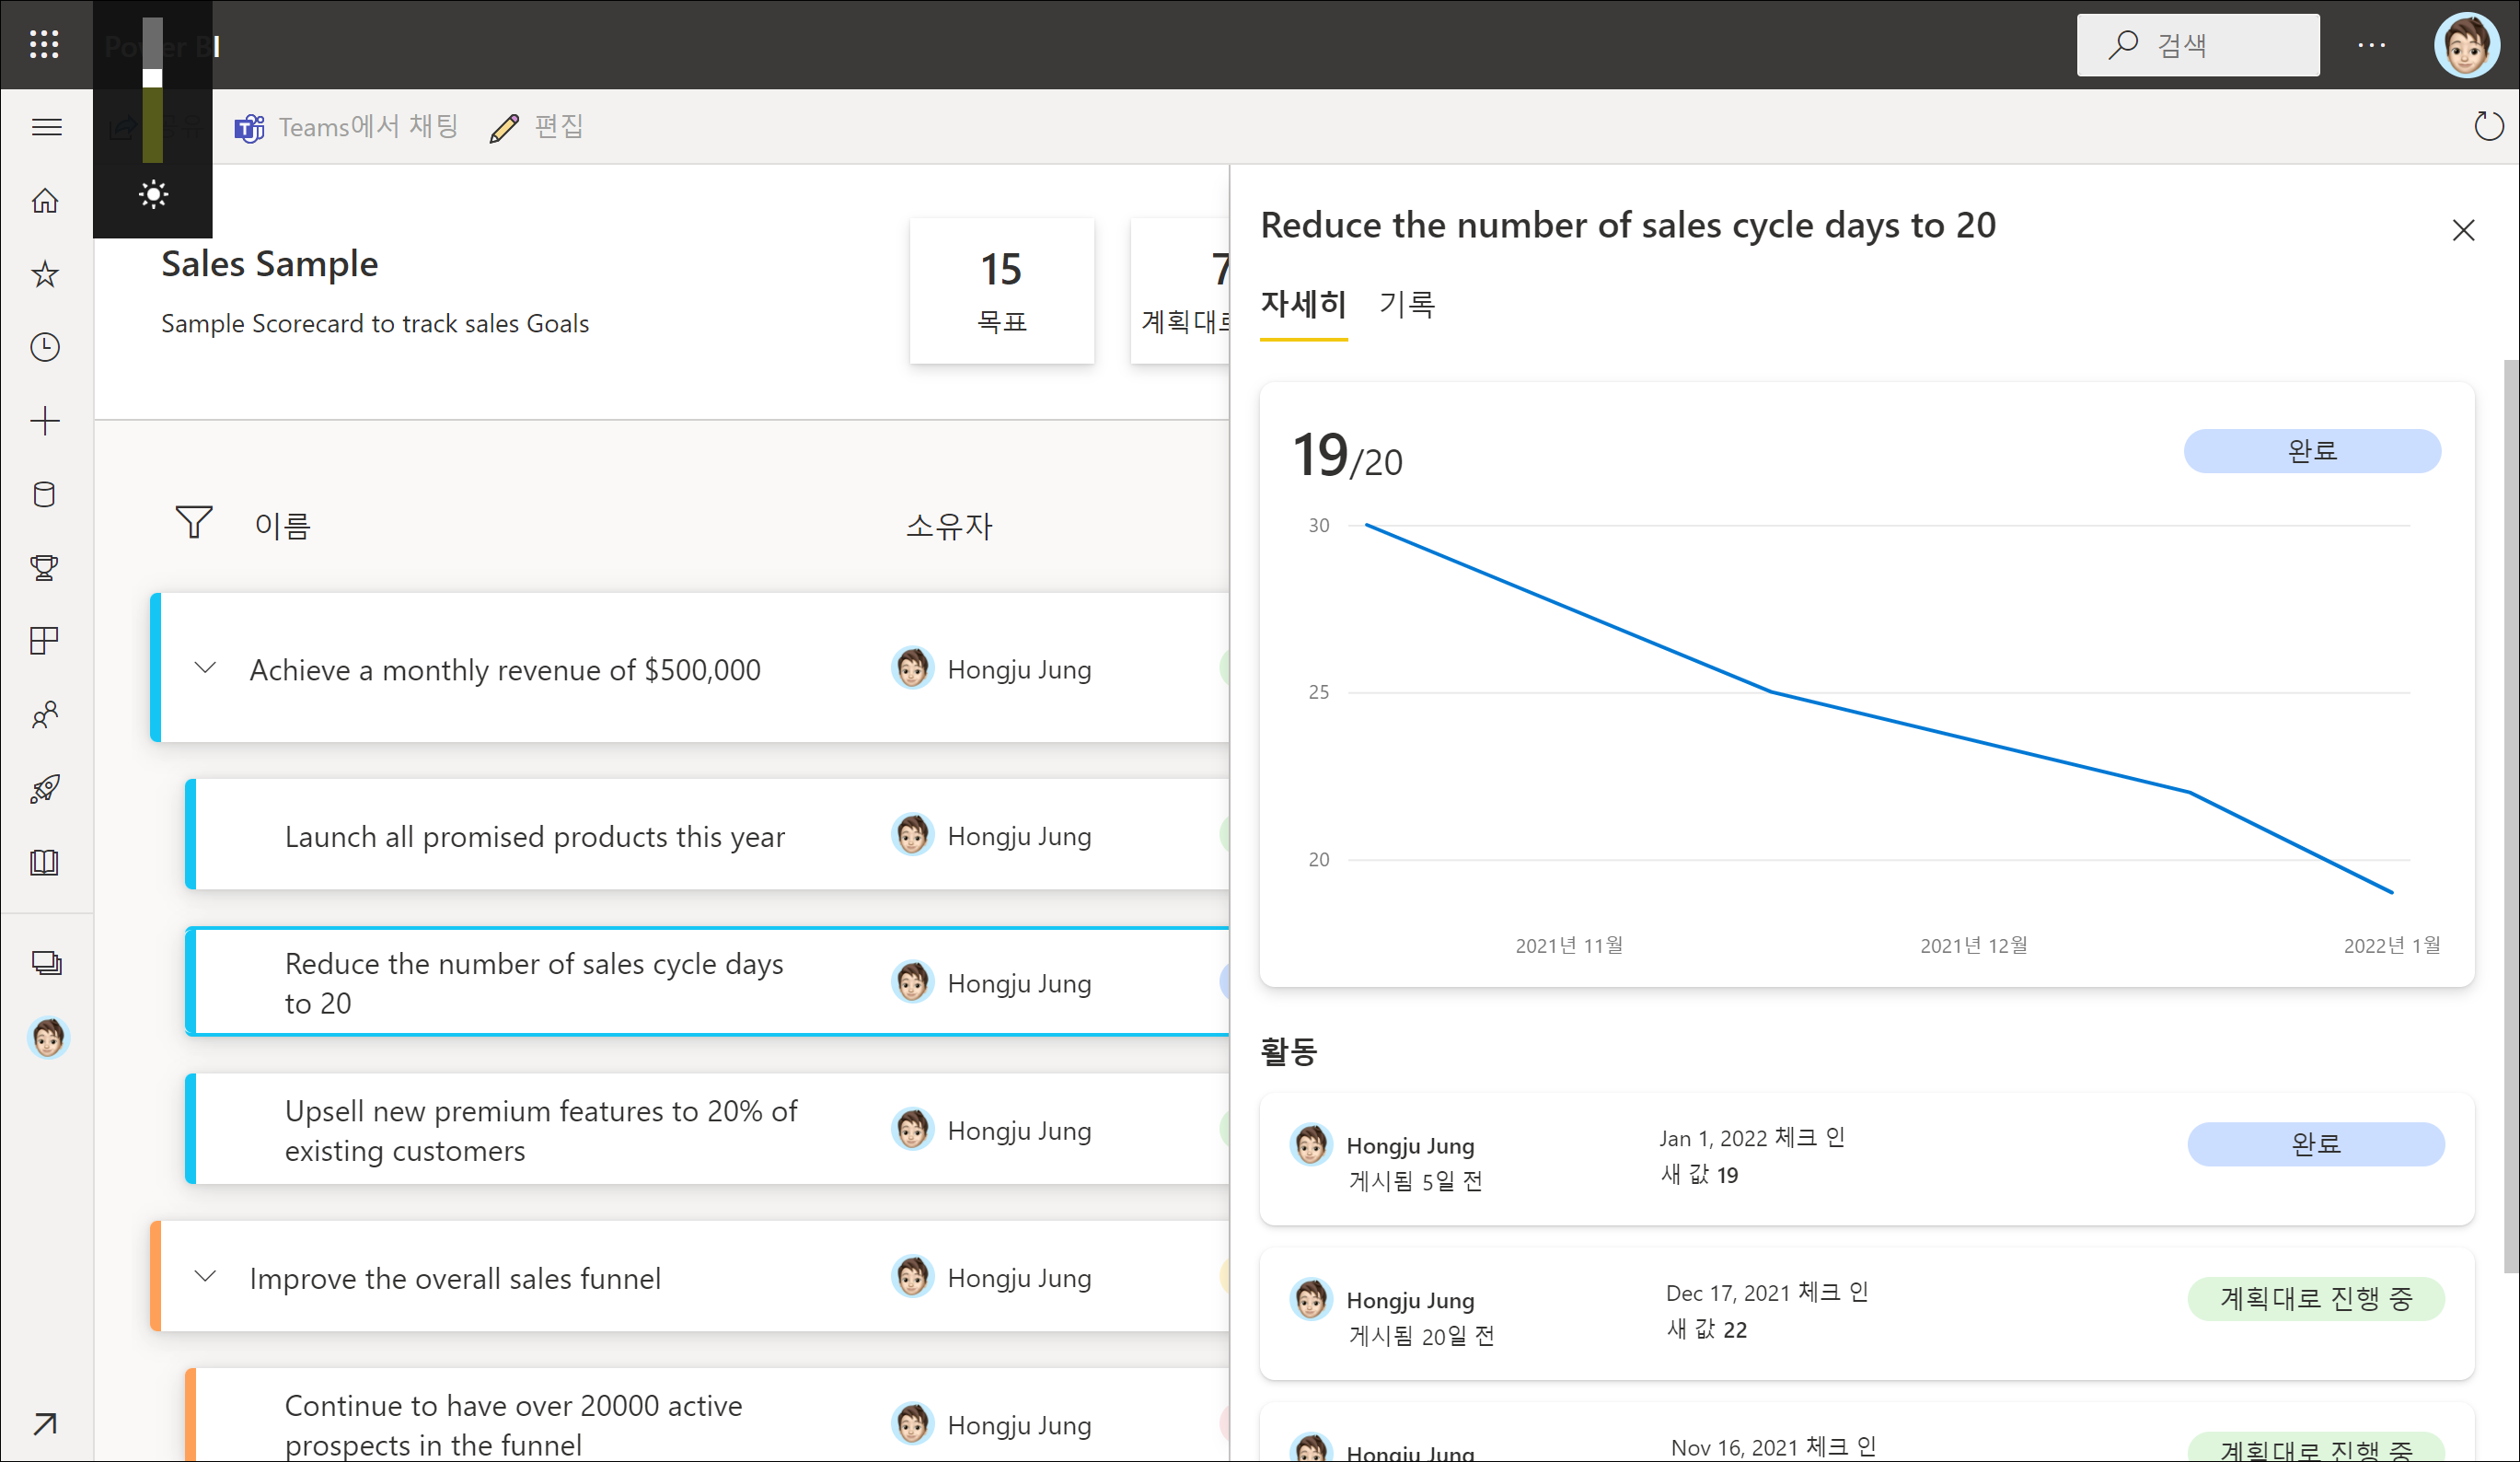Toggle the hamburger navigation menu

(46, 127)
